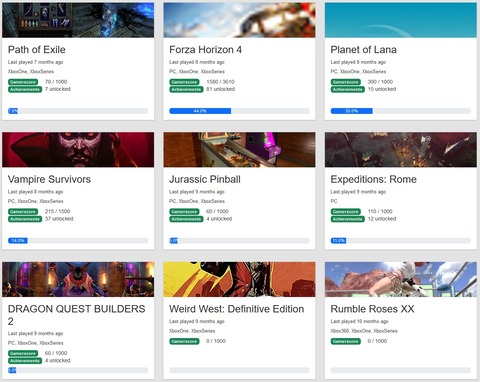Click the Vampire Survivors title
Image resolution: width=480 pixels, height=382 pixels.
[49, 179]
